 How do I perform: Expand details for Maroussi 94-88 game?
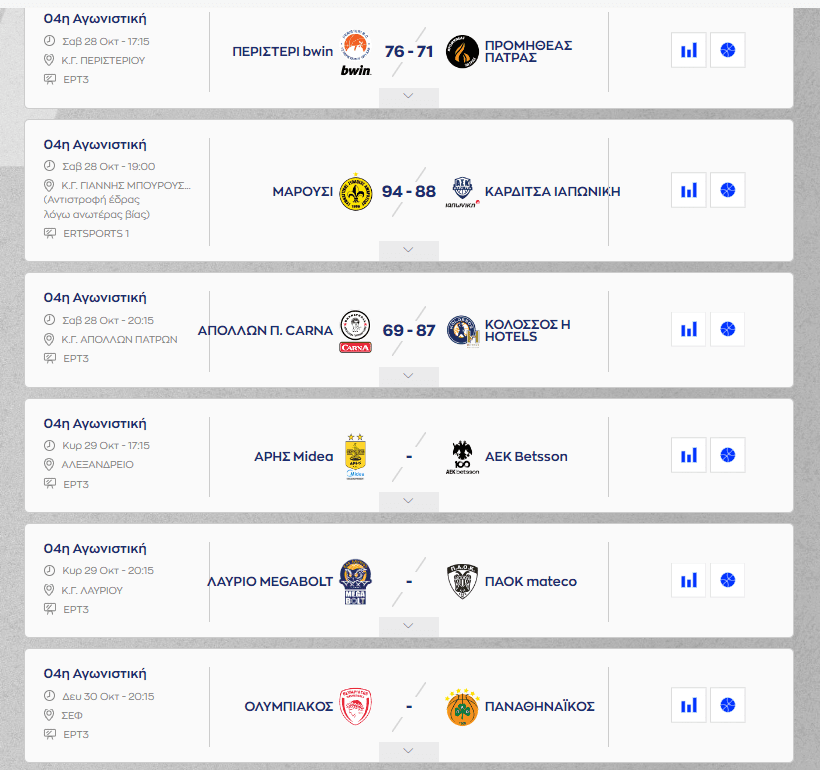(x=408, y=250)
